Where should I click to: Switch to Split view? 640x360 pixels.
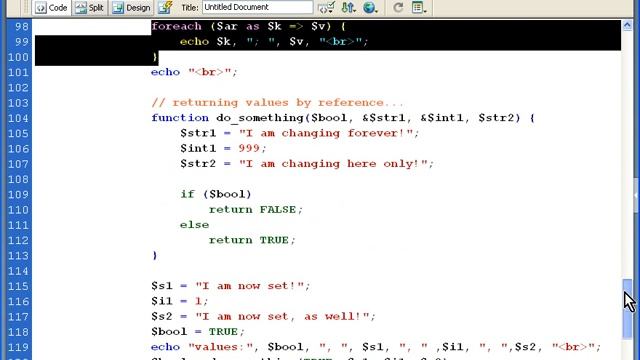point(90,7)
